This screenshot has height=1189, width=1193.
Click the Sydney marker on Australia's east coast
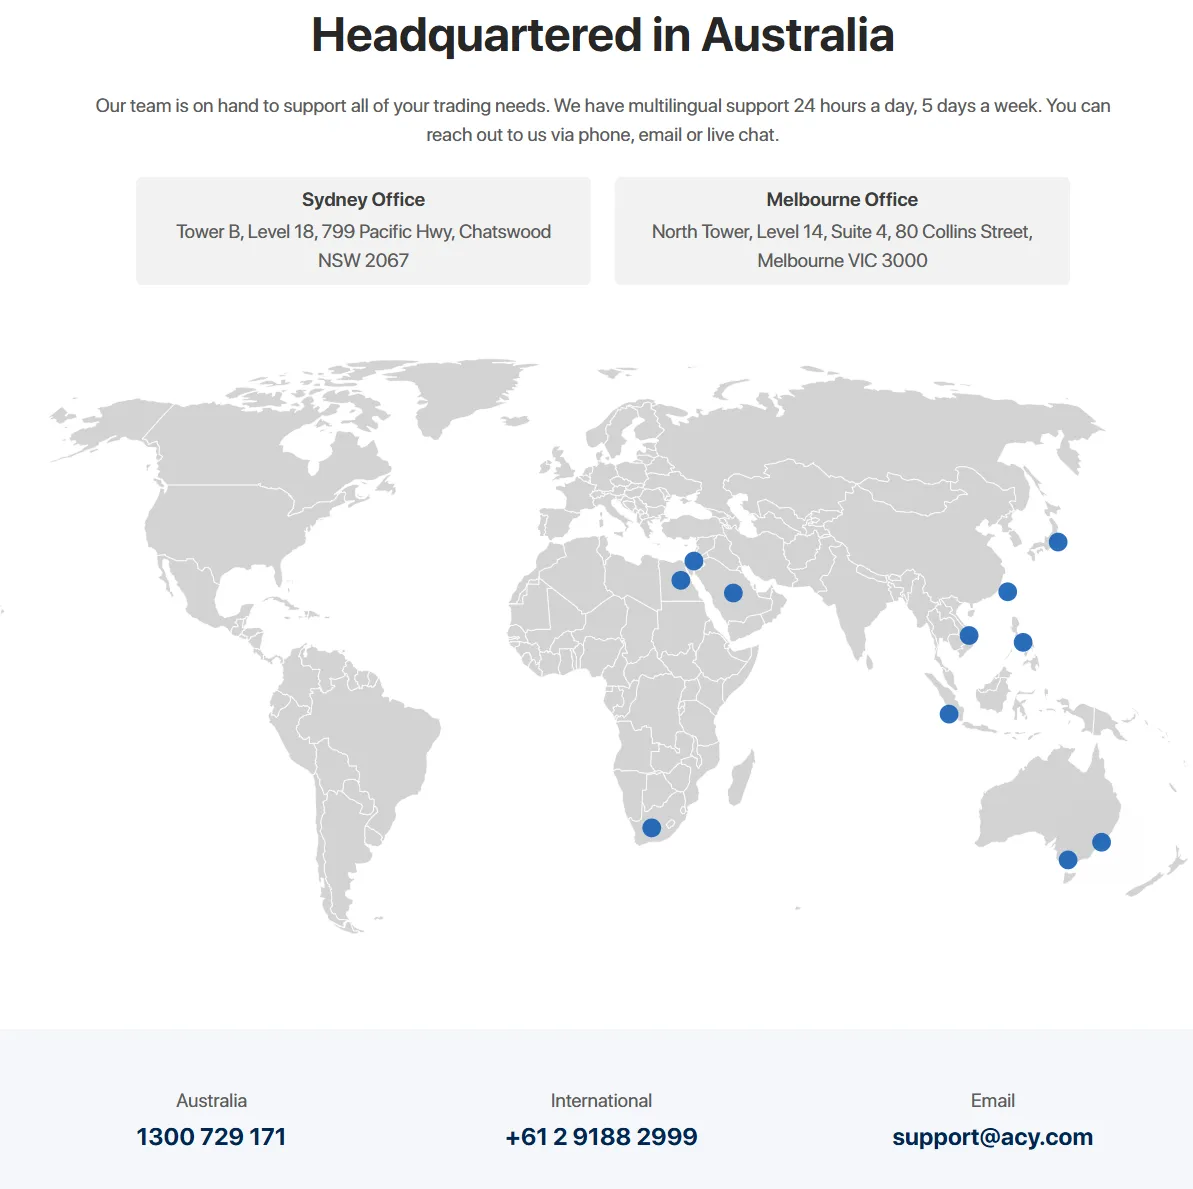point(1101,842)
